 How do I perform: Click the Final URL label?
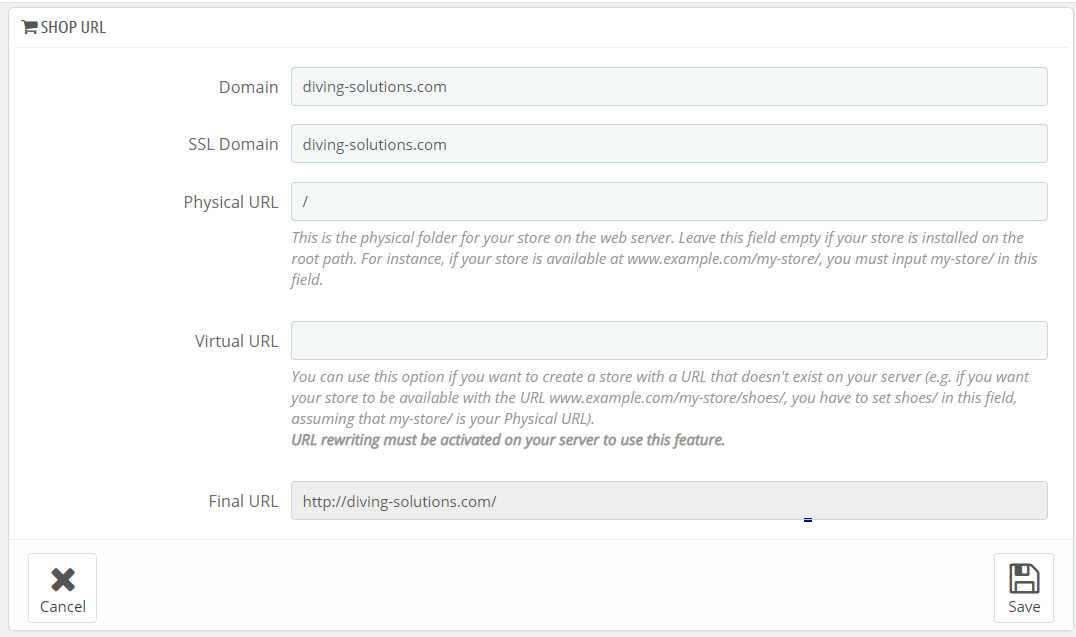coord(243,501)
